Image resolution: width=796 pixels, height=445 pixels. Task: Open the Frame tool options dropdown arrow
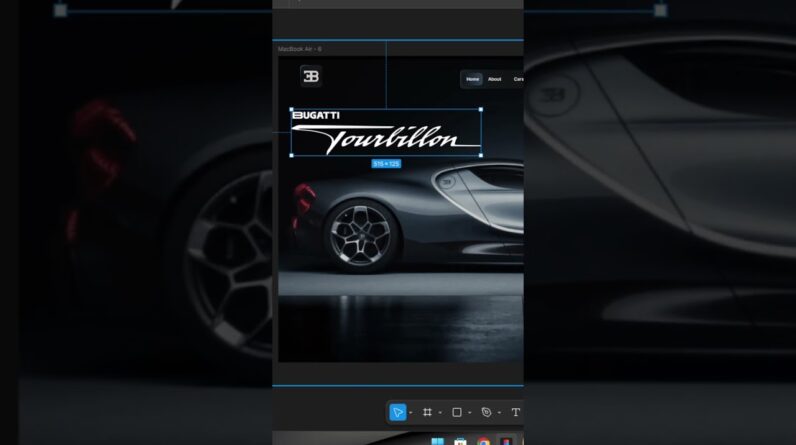(440, 413)
